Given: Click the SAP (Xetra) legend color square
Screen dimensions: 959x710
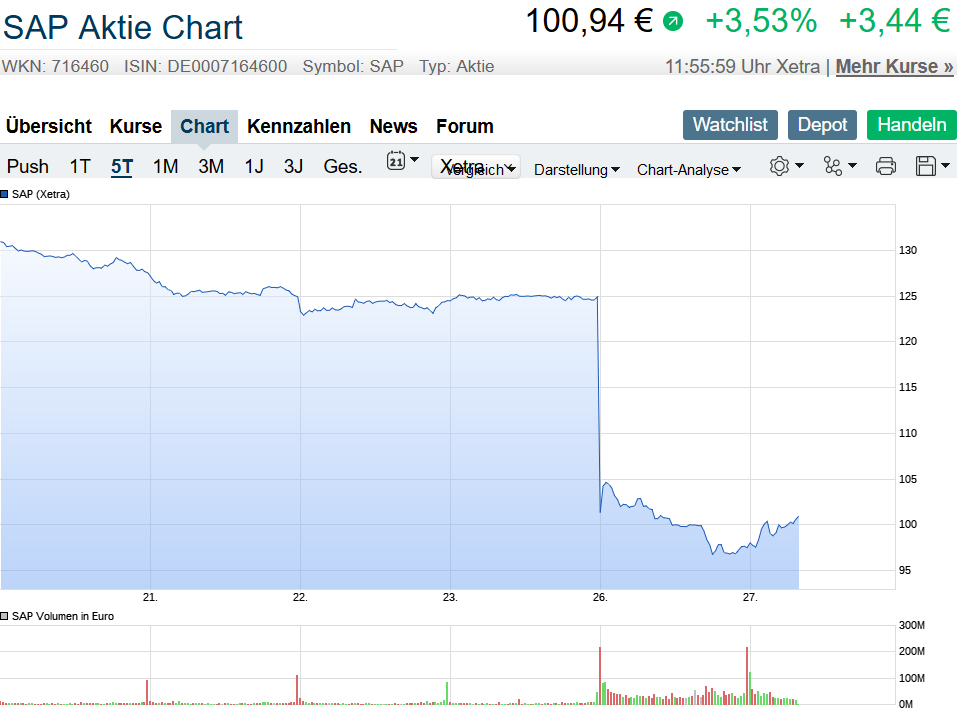Looking at the screenshot, I should (5, 194).
